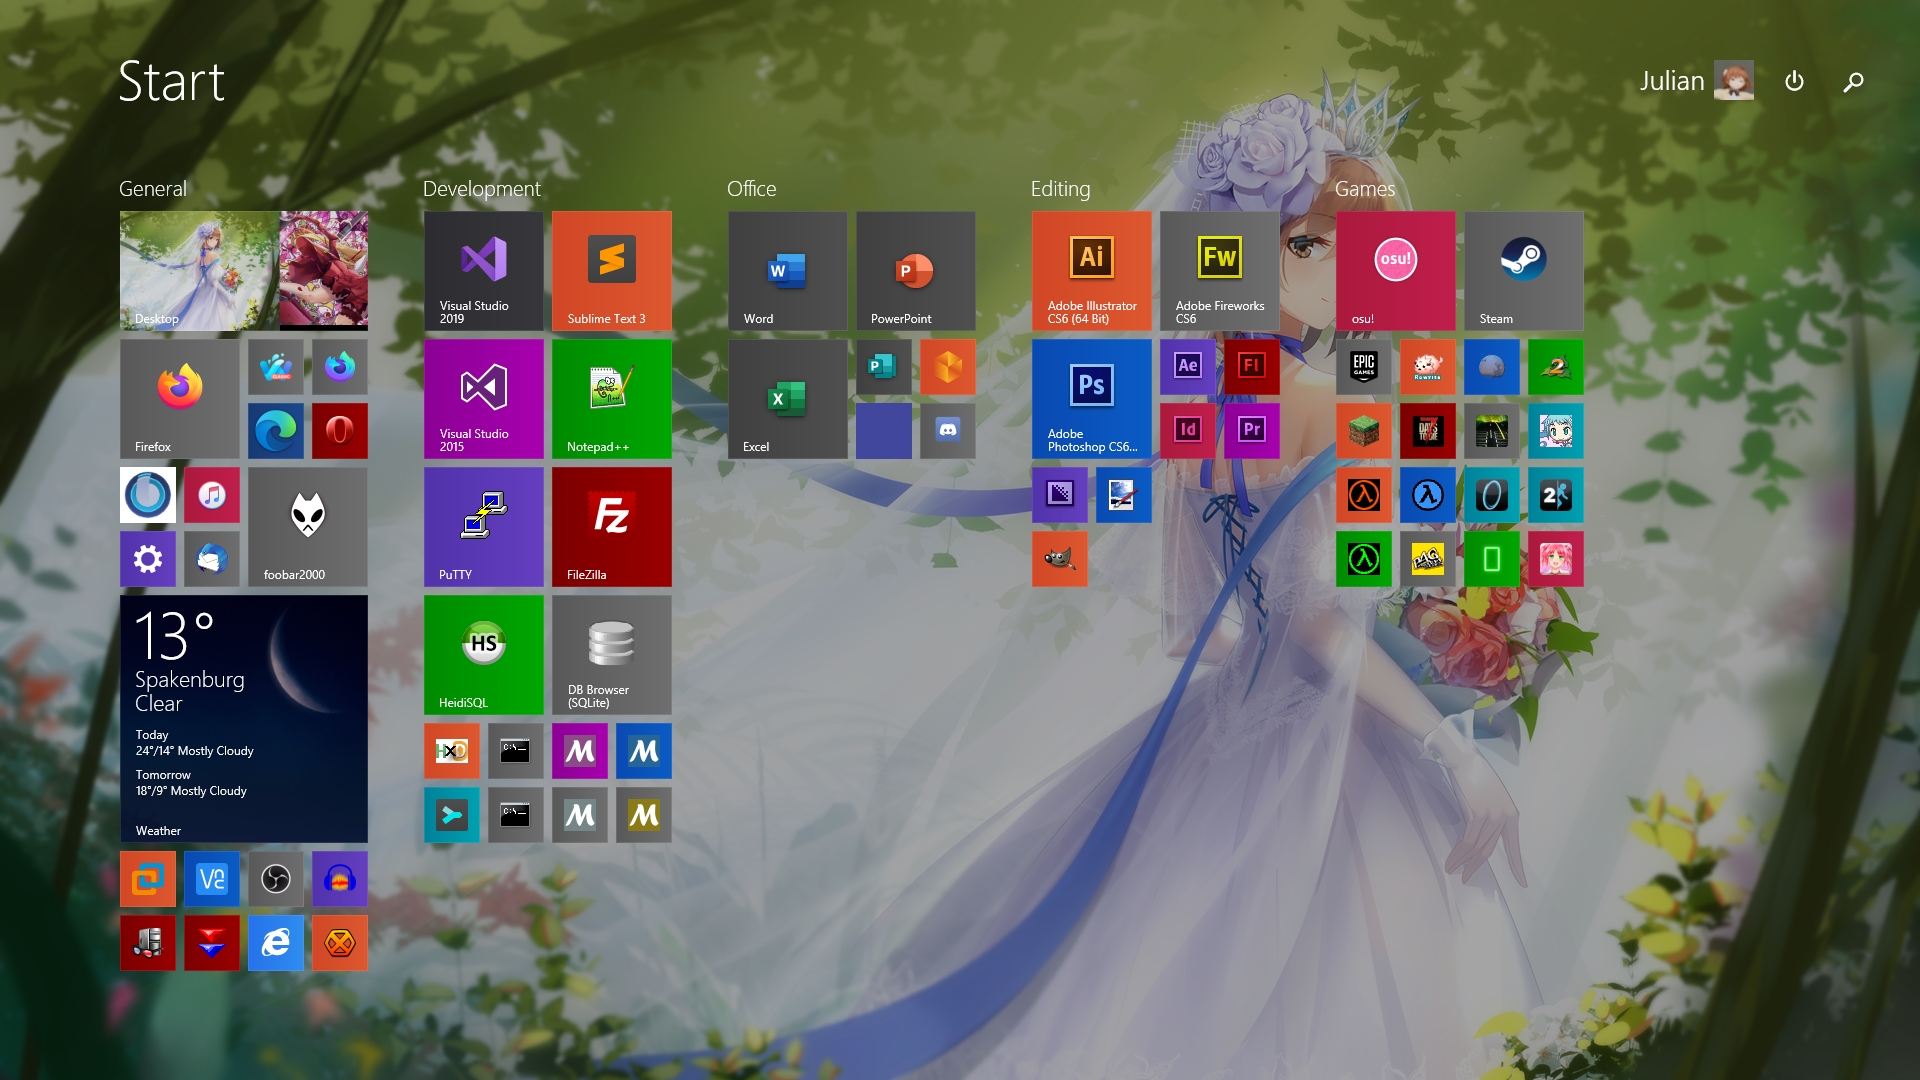1920x1080 pixels.
Task: Open Excel tile
Action: pyautogui.click(x=788, y=399)
